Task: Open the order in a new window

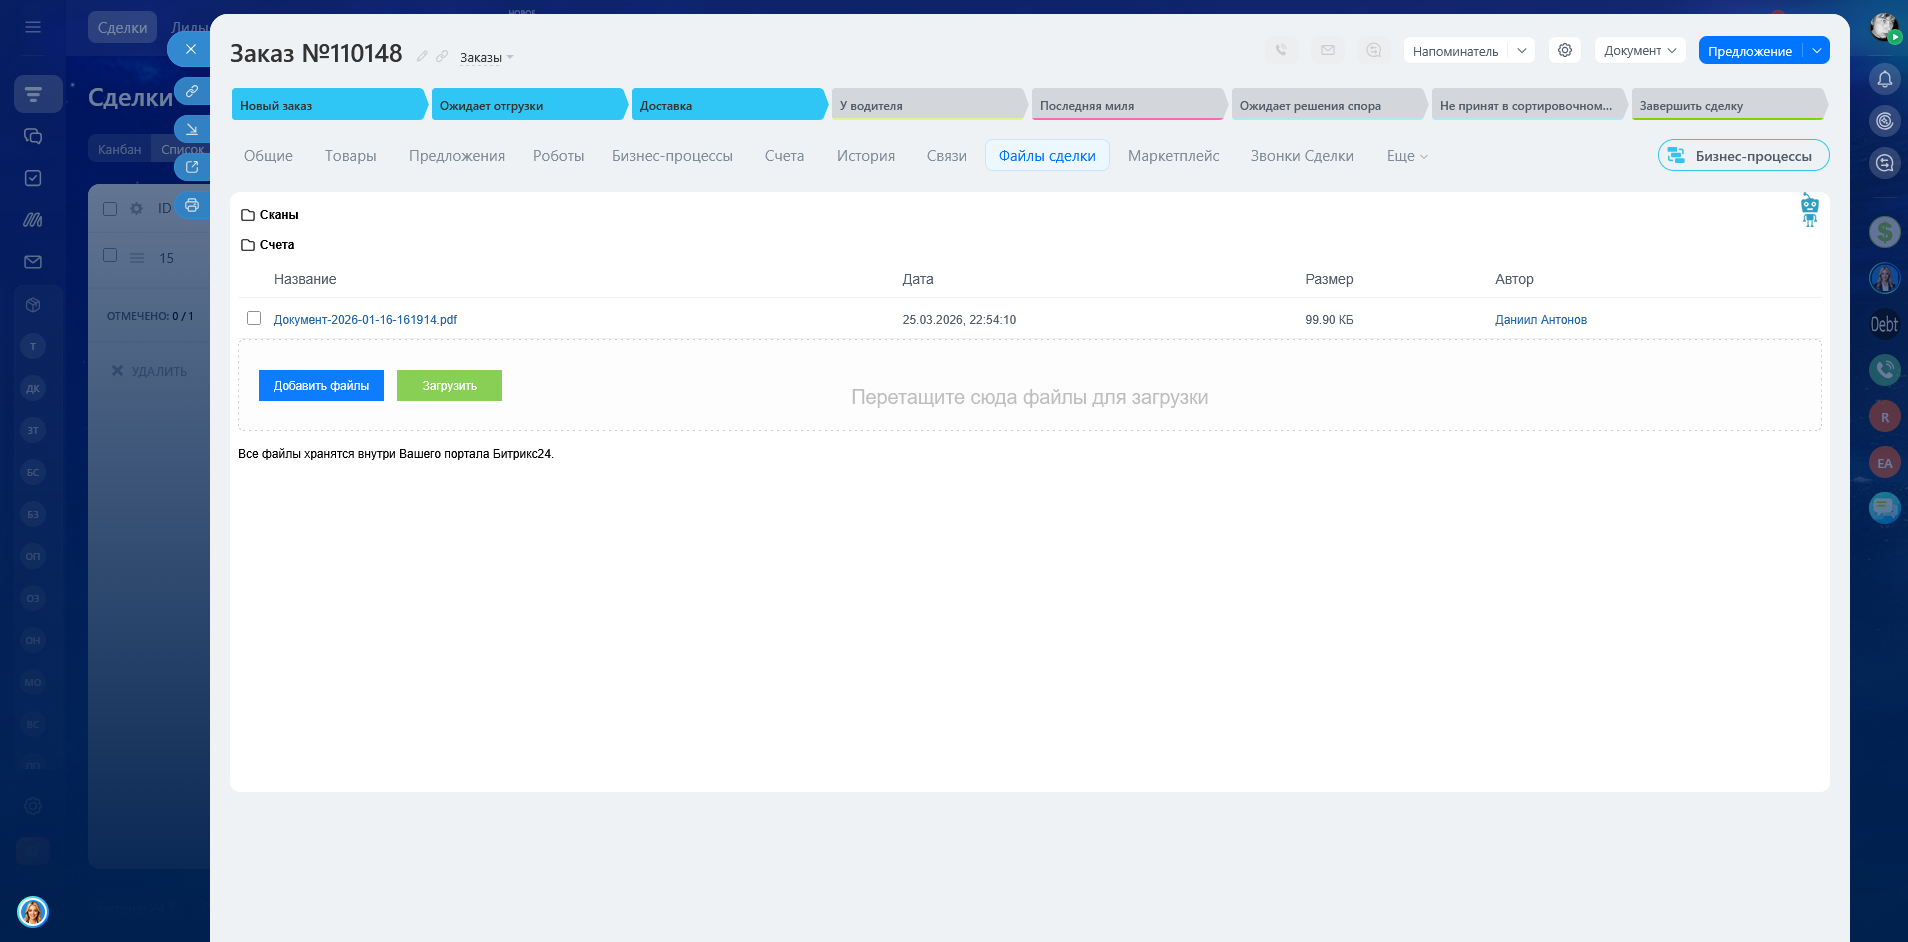Action: pos(192,167)
